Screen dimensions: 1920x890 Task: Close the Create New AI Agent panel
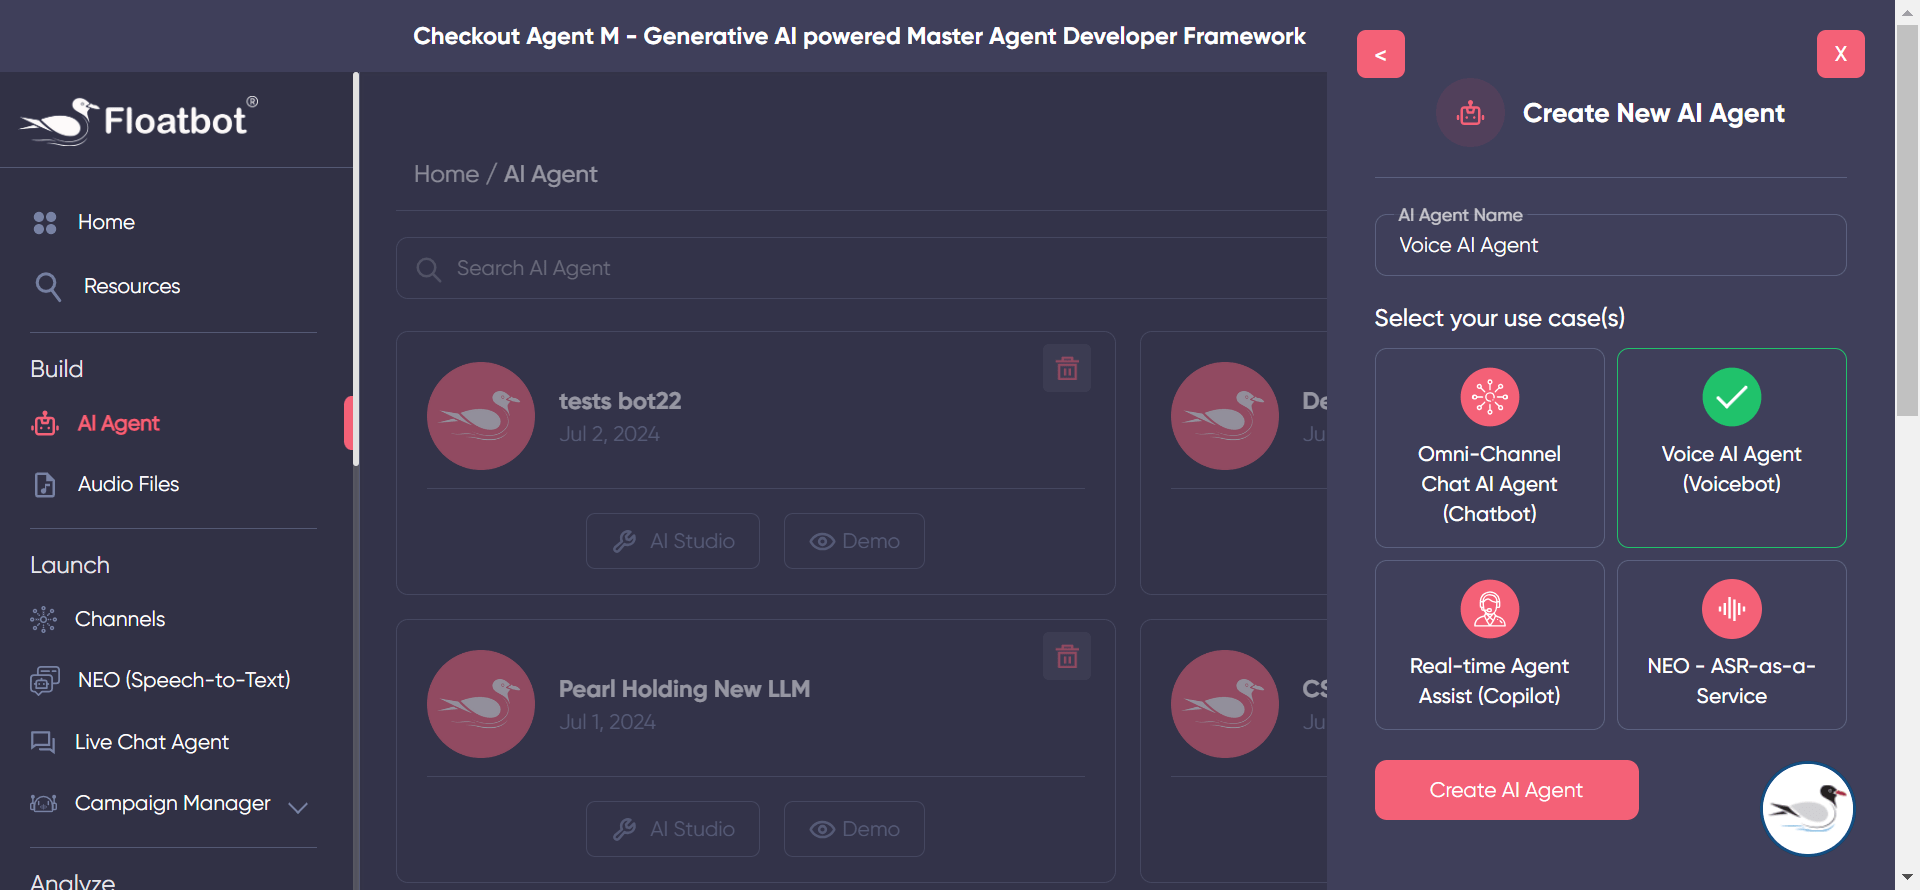[1841, 54]
